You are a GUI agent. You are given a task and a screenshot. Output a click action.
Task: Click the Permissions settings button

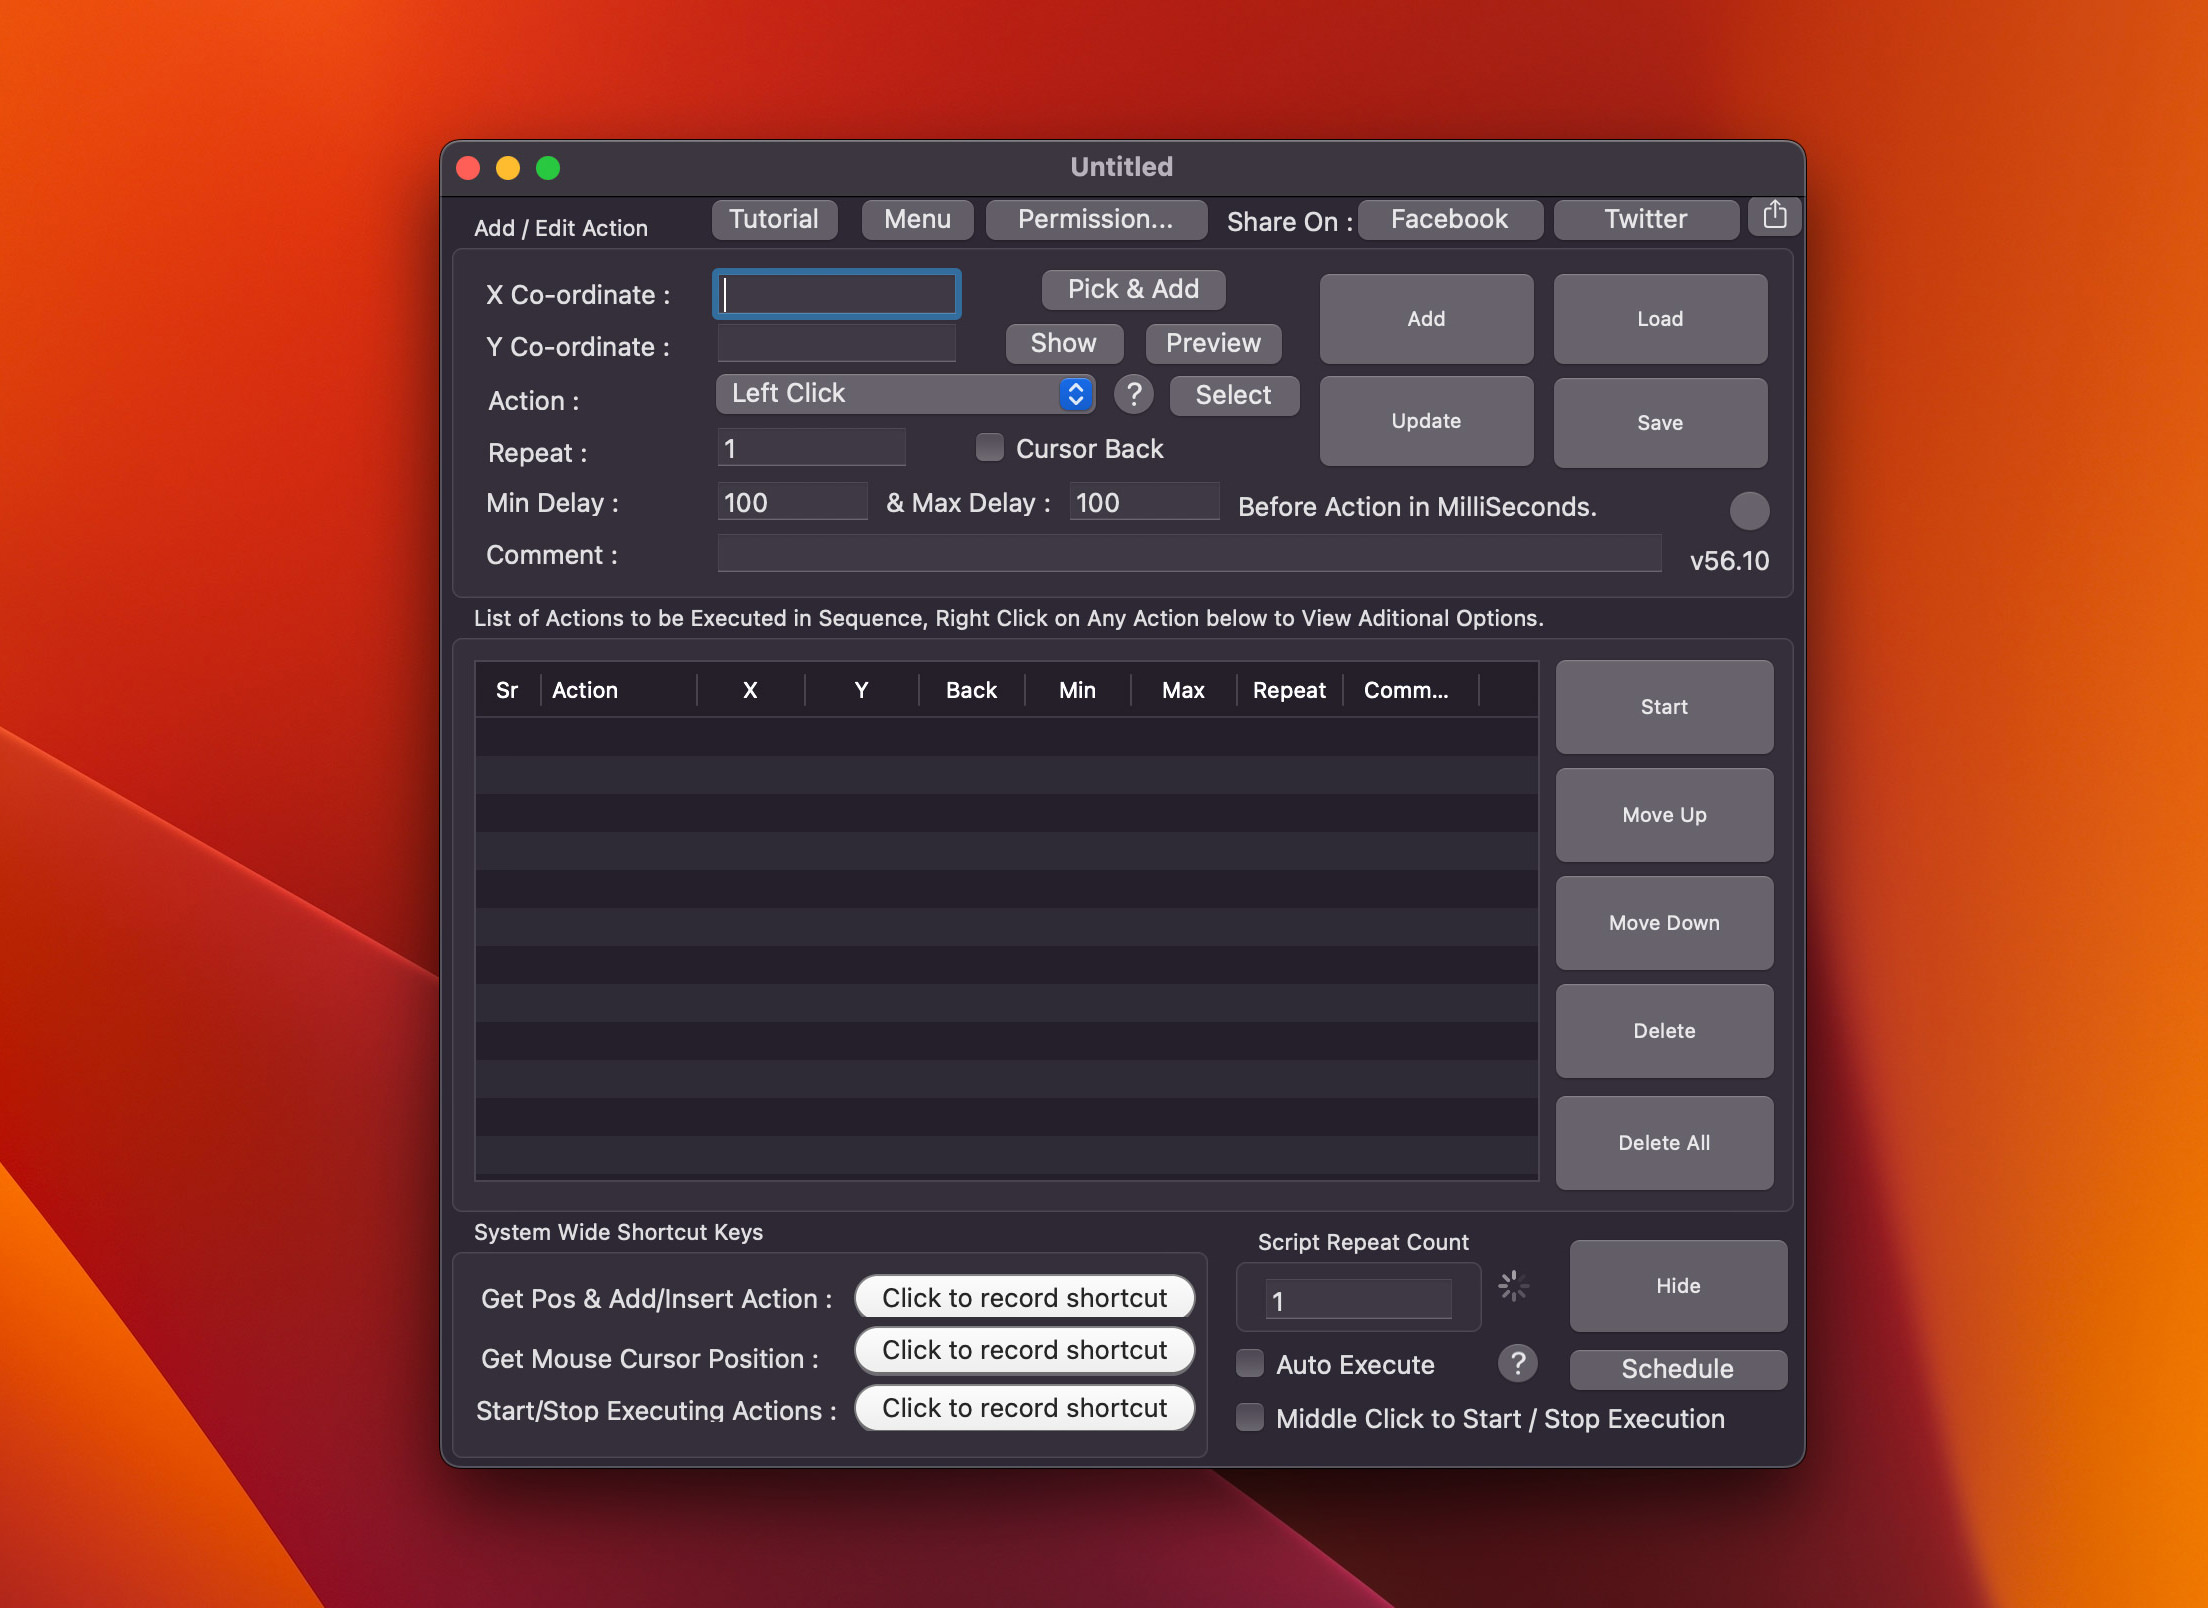pos(1092,218)
